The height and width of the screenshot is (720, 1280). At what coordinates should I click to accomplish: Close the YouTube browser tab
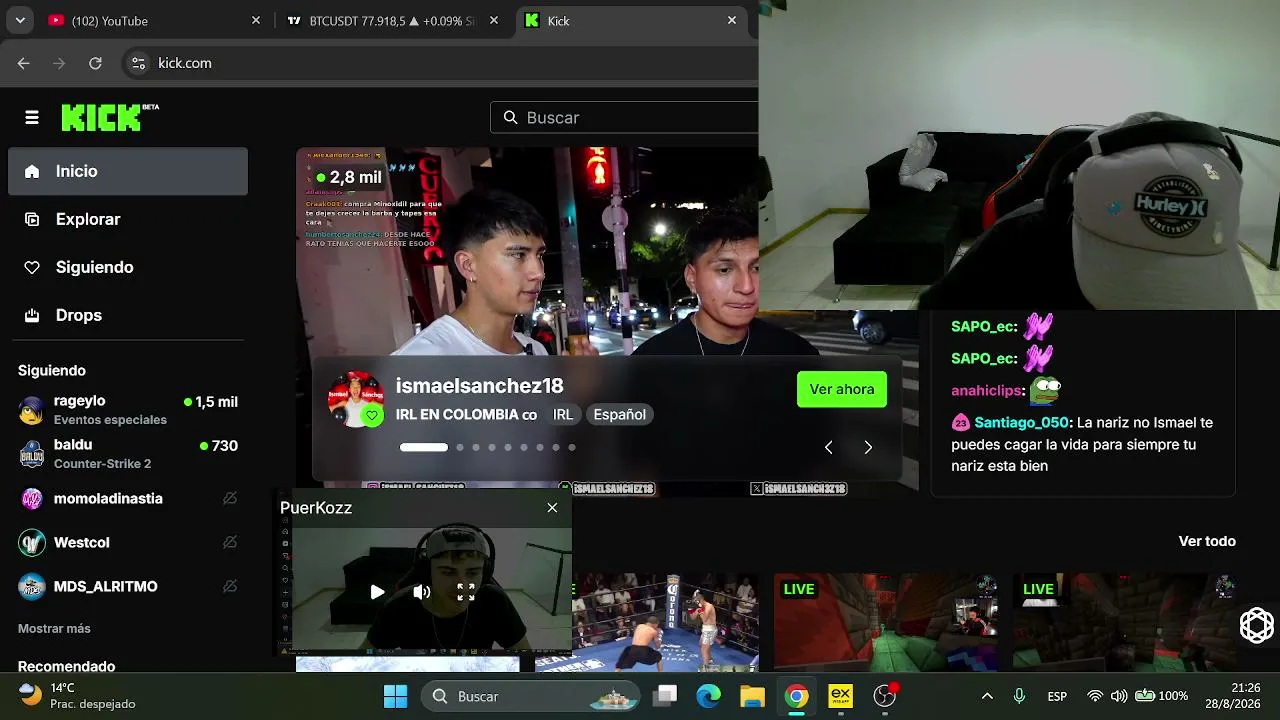(x=256, y=20)
